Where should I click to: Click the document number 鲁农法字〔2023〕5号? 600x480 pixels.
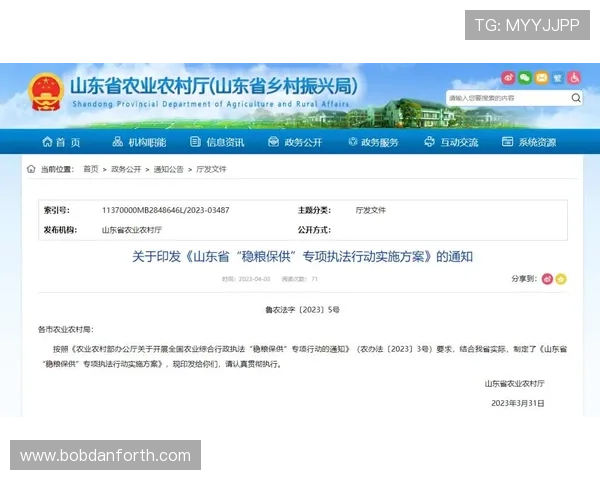(302, 310)
